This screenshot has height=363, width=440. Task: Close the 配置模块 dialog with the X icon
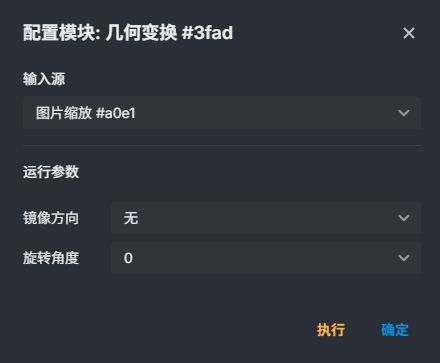point(409,33)
